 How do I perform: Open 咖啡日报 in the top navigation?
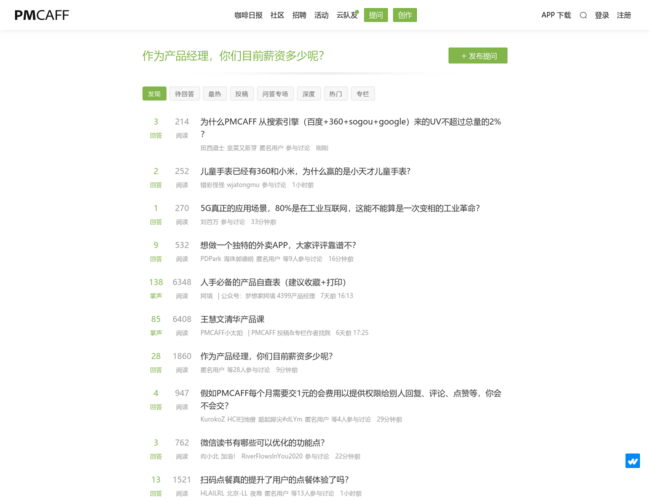click(248, 15)
